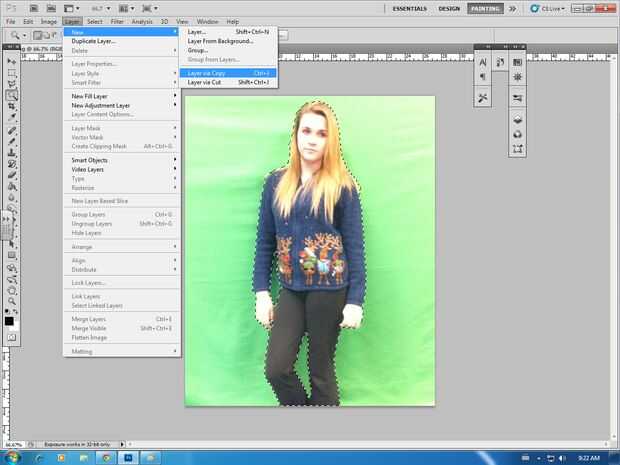Select the Eraser tool
The image size is (620, 465).
(x=11, y=174)
